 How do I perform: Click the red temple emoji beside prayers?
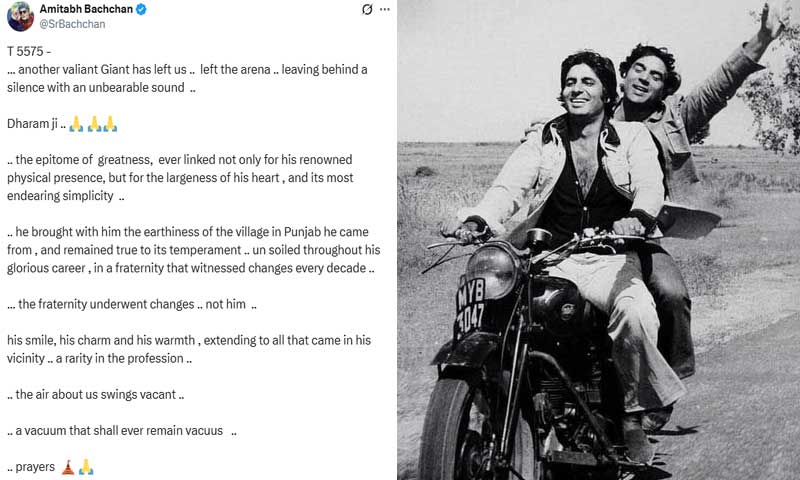tap(68, 466)
